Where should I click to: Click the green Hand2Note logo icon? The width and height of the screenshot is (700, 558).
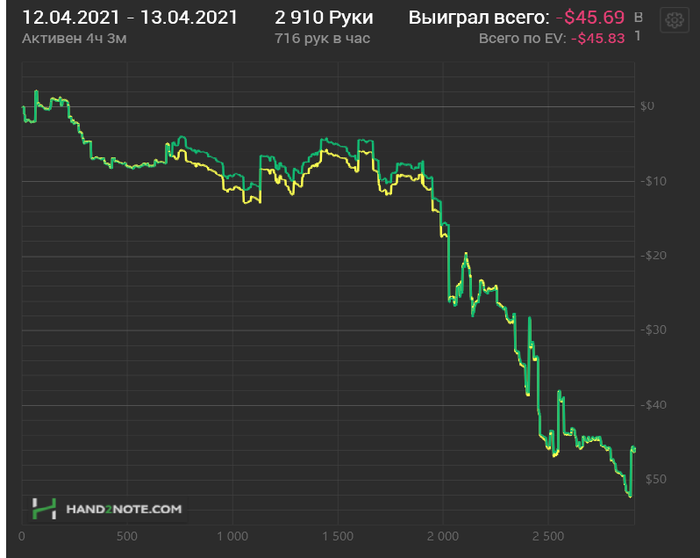[x=44, y=508]
